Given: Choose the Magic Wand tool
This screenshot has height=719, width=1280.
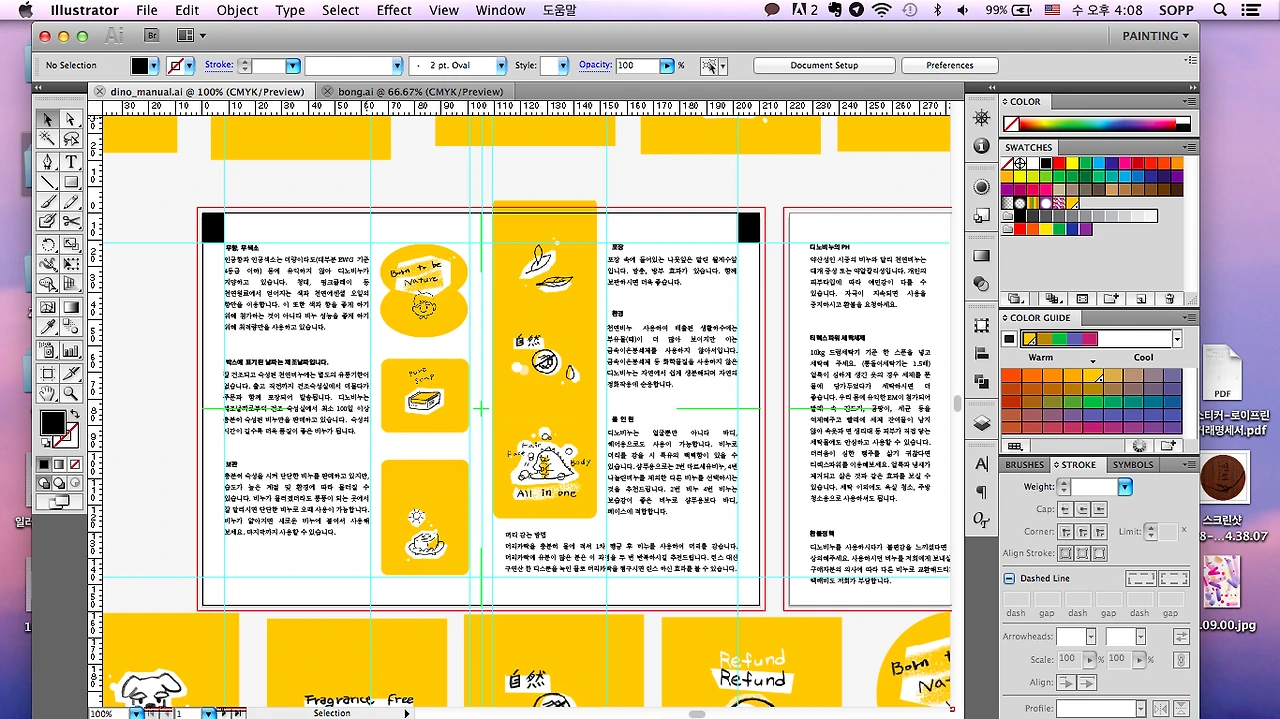Looking at the screenshot, I should click(x=47, y=140).
